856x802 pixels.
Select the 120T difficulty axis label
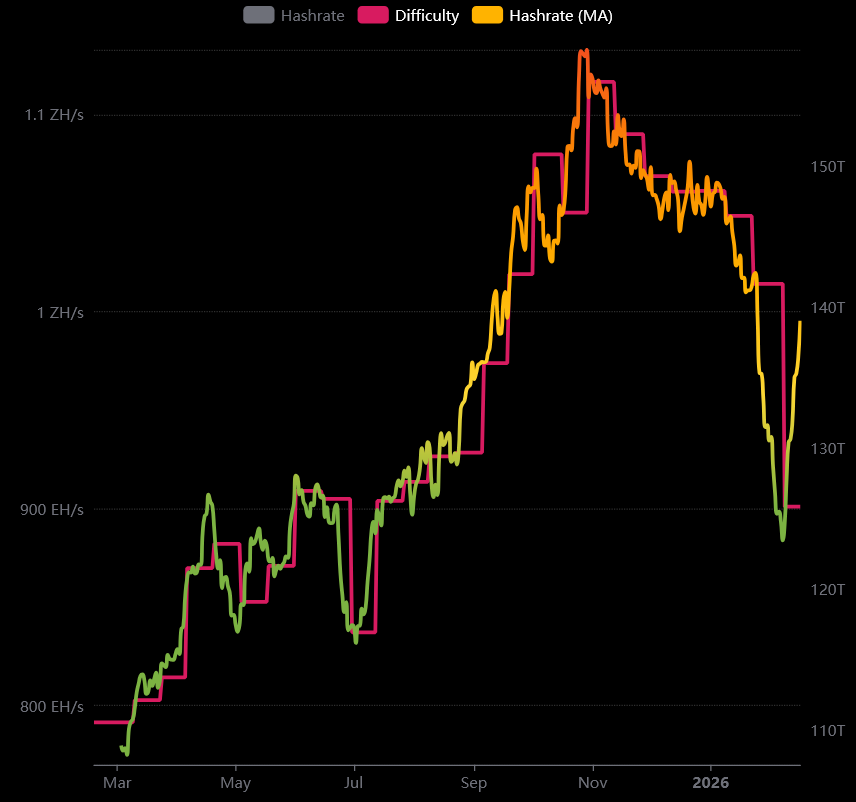[x=827, y=589]
